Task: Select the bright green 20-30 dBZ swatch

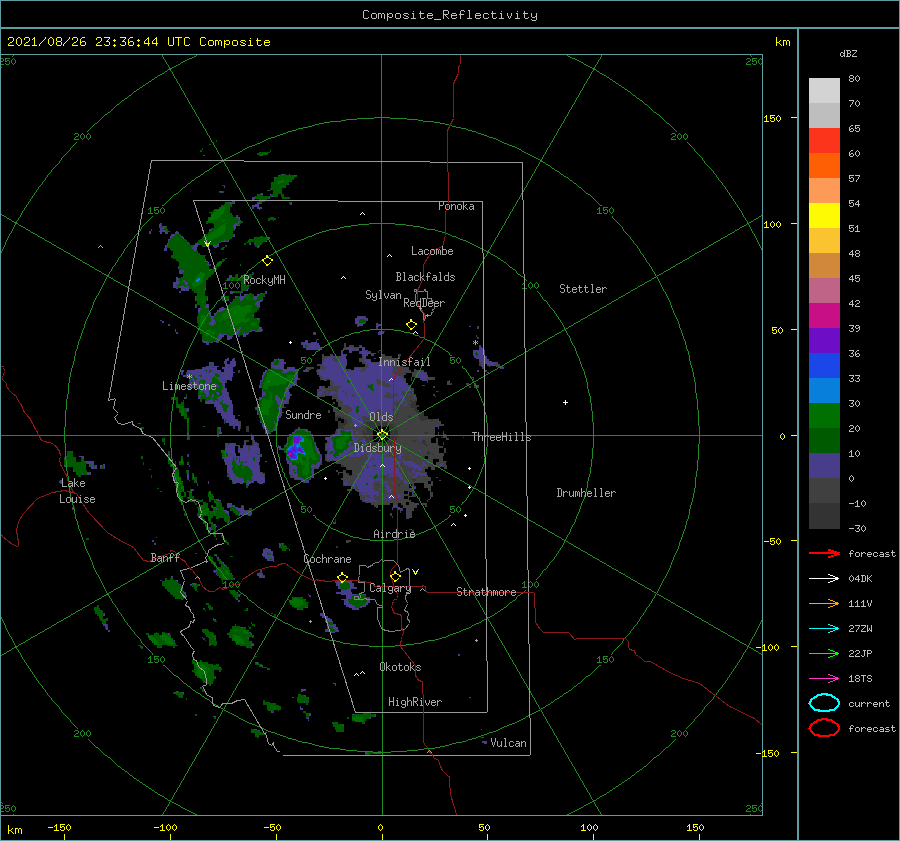Action: pos(824,416)
